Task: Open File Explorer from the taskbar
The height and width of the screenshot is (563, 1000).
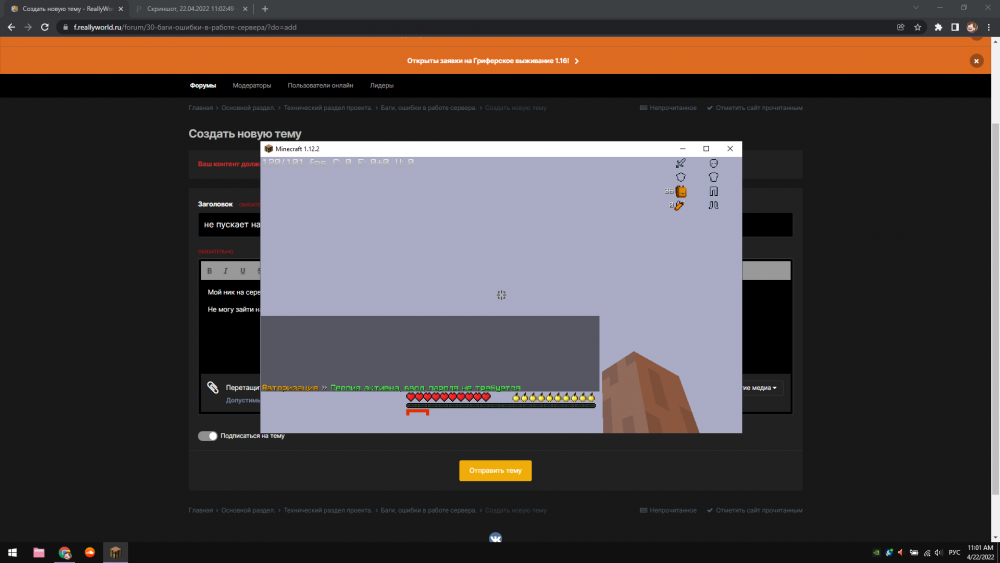Action: [x=39, y=552]
